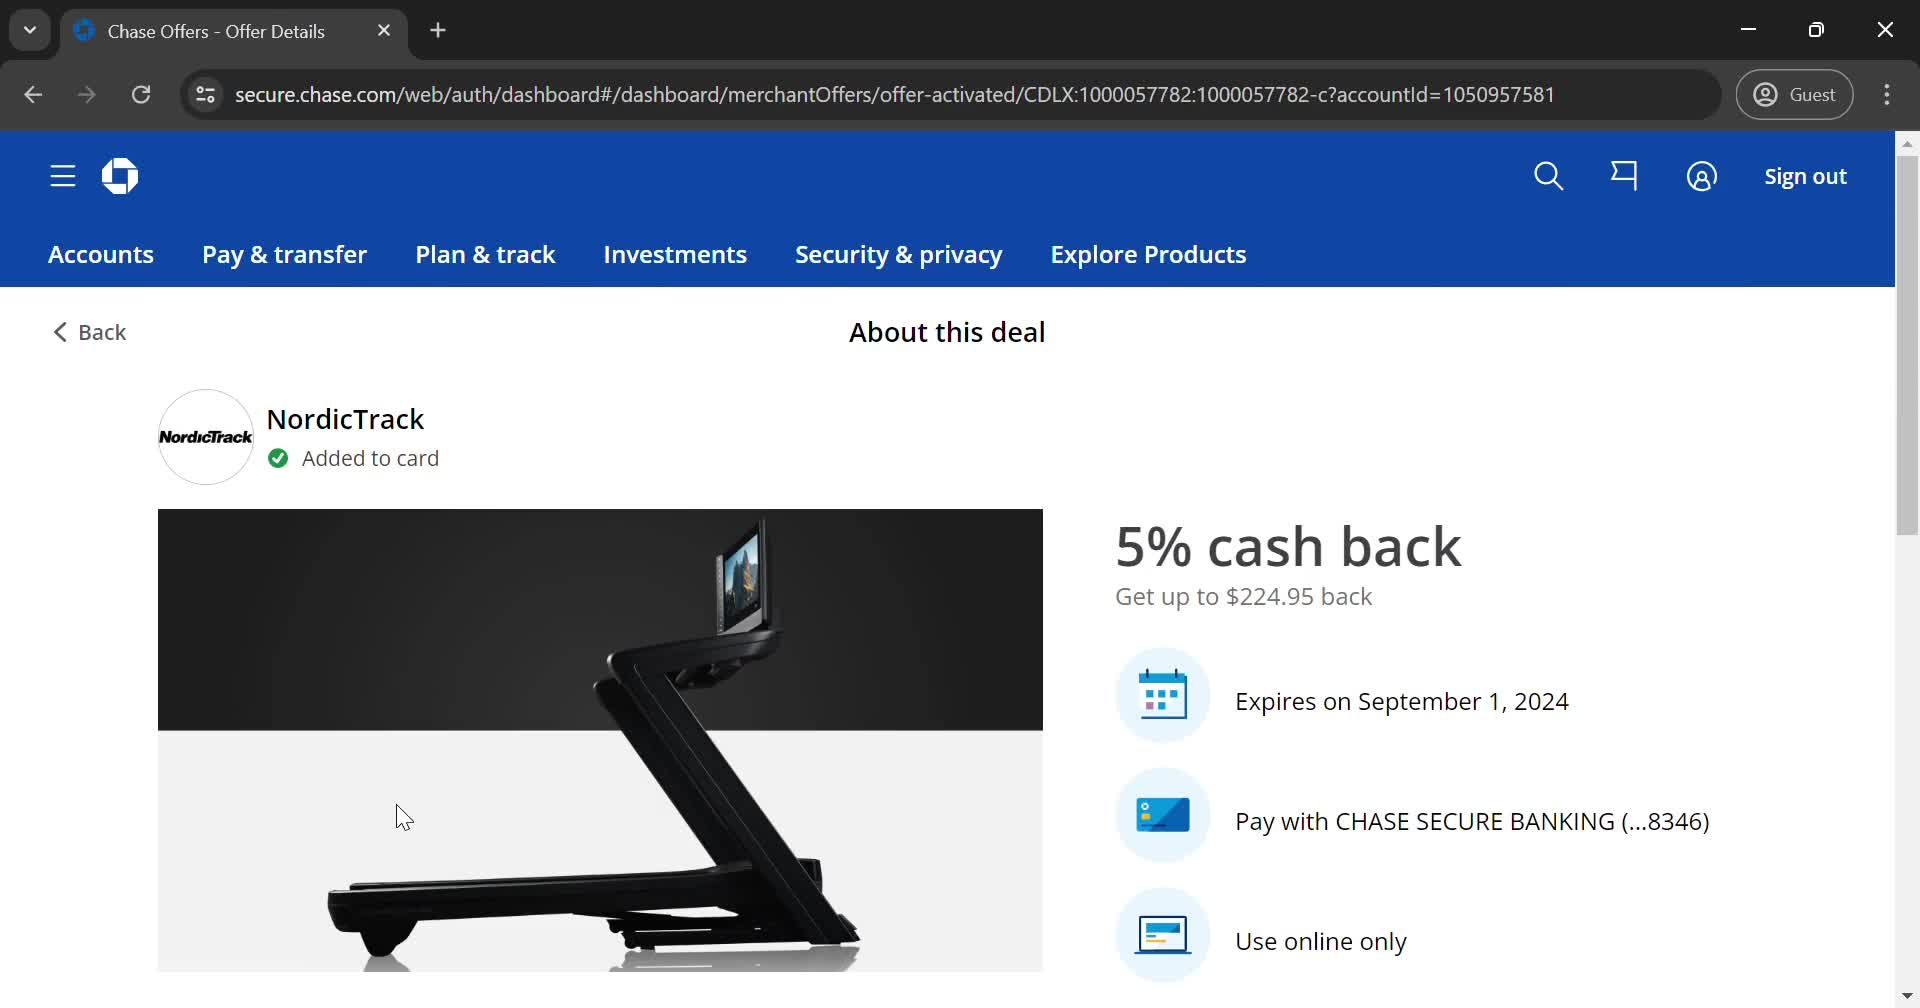This screenshot has height=1008, width=1920.
Task: Collapse the Back chevron at page top-left
Action: pyautogui.click(x=60, y=331)
